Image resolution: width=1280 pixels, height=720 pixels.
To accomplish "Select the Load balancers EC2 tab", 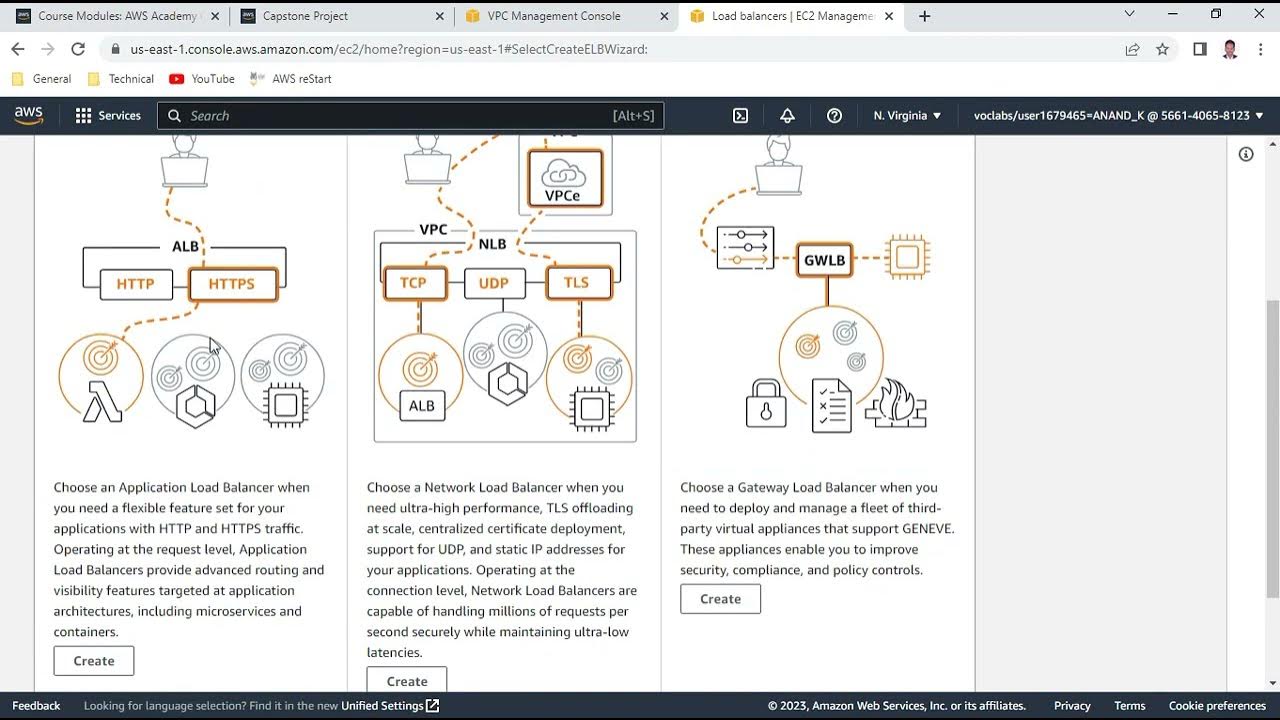I will pyautogui.click(x=792, y=16).
